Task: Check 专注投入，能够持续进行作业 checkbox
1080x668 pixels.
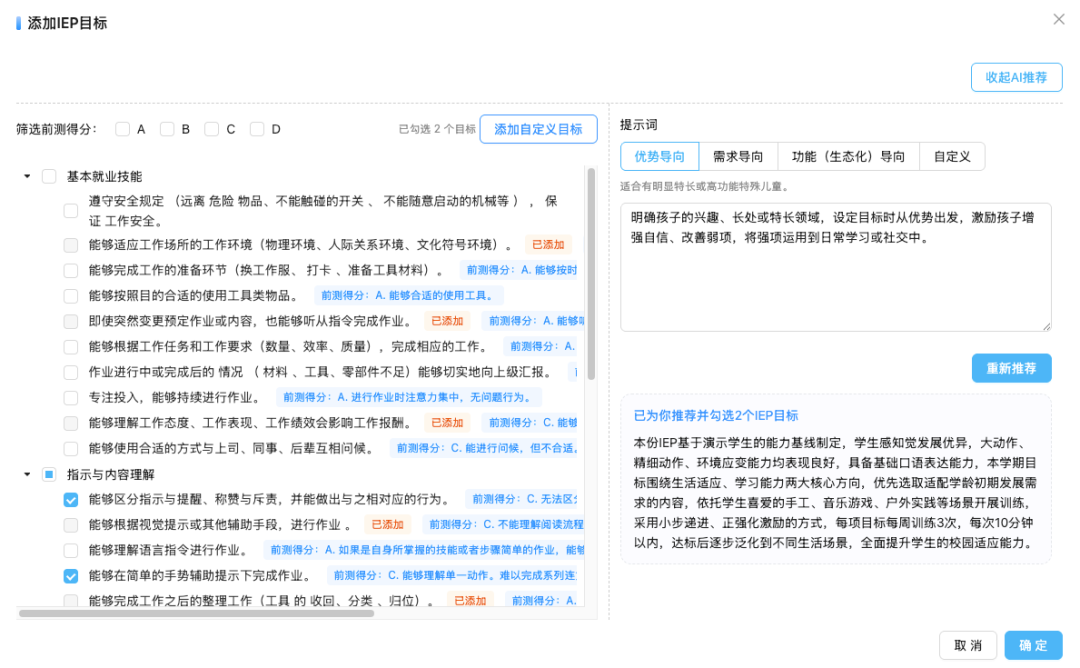Action: coord(71,397)
